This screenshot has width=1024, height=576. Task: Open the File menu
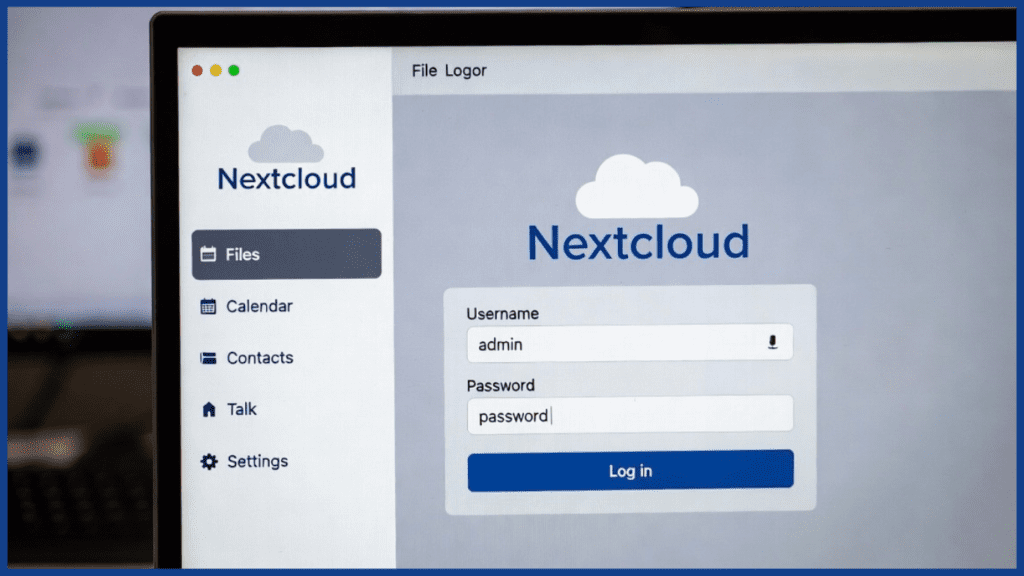424,70
